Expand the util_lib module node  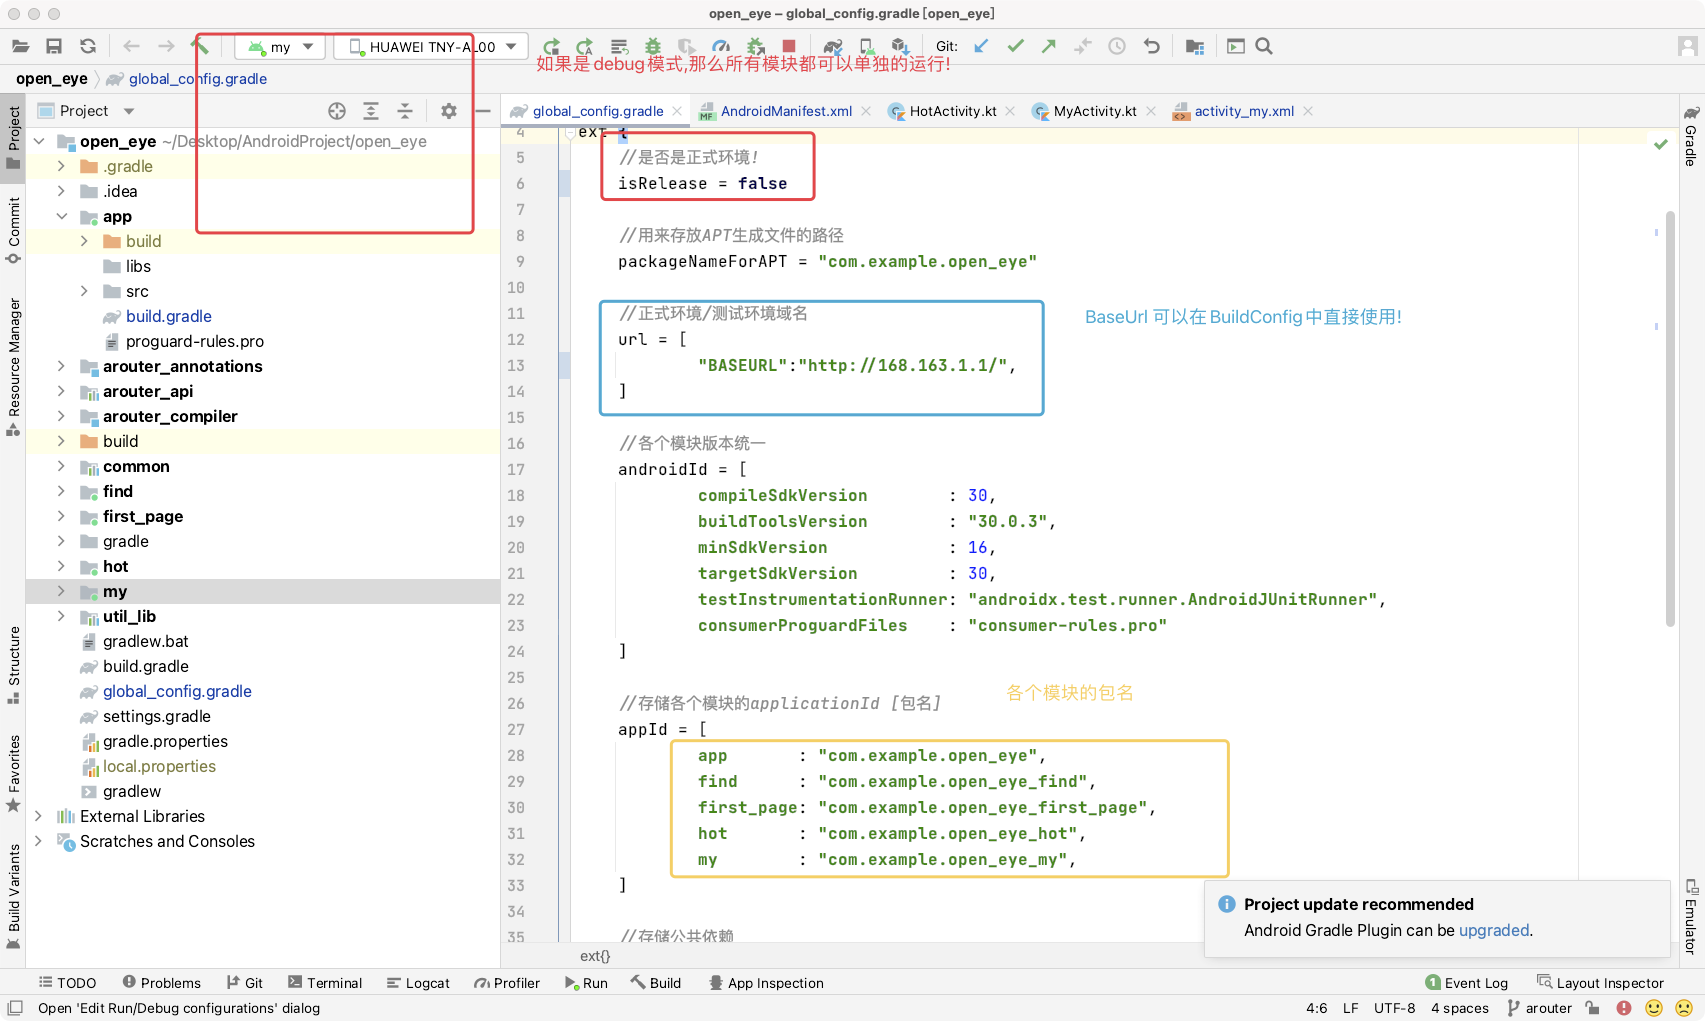(x=62, y=616)
